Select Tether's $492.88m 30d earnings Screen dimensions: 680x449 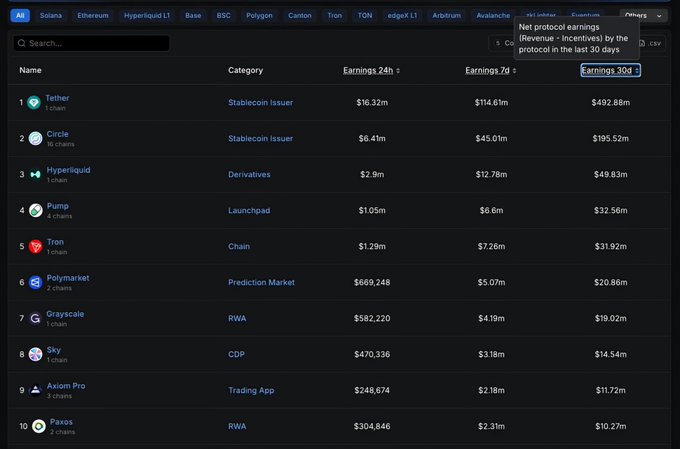coord(611,103)
